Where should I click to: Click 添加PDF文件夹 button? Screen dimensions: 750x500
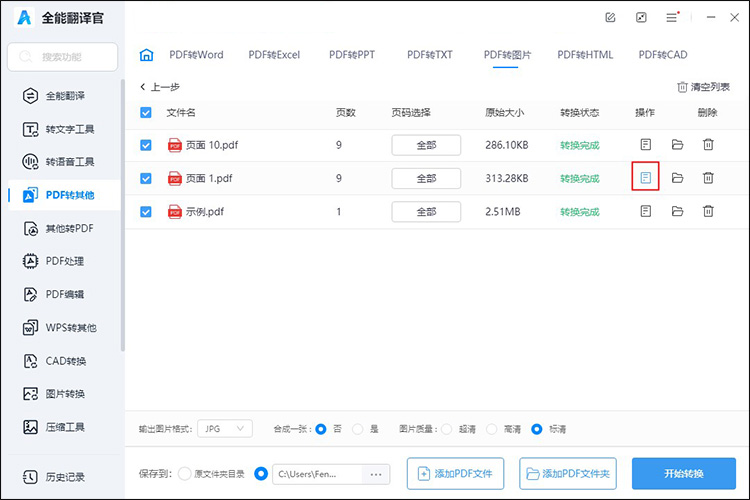[568, 474]
